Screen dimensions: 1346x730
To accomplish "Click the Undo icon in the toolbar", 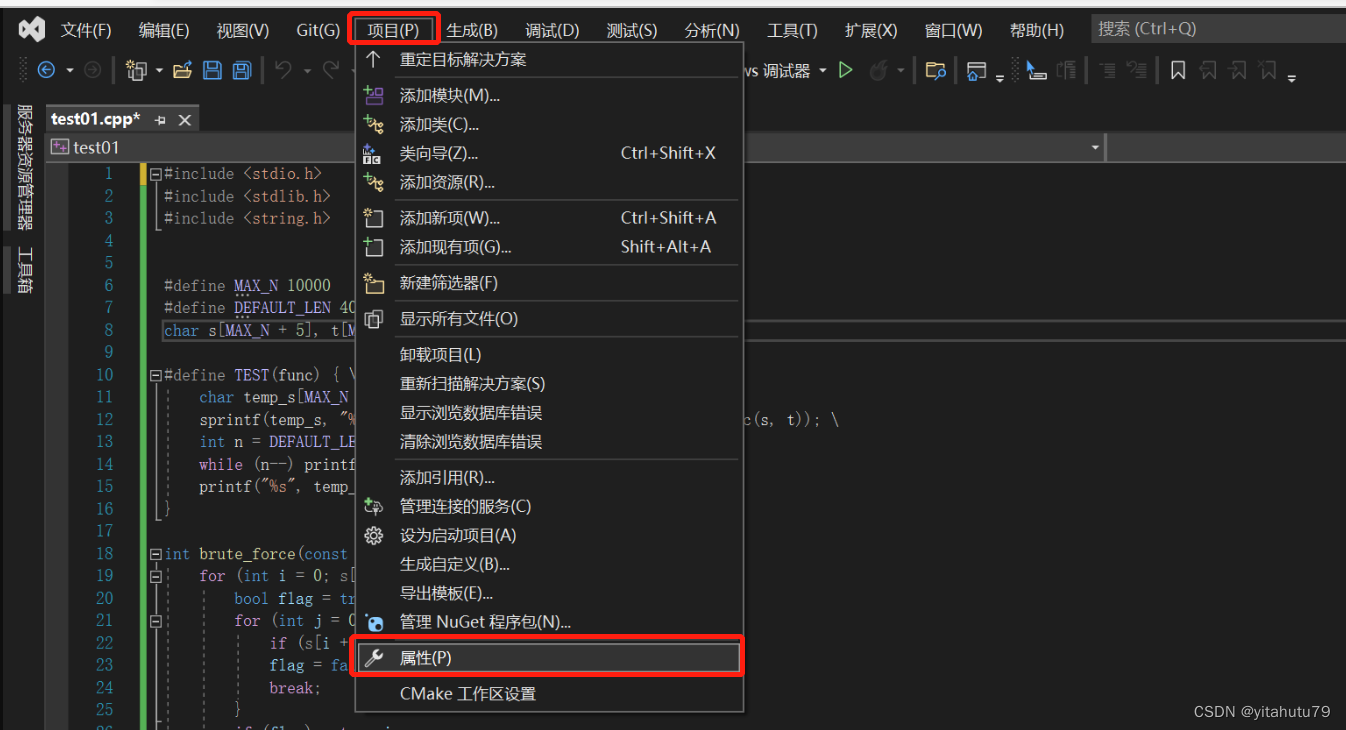I will point(282,69).
